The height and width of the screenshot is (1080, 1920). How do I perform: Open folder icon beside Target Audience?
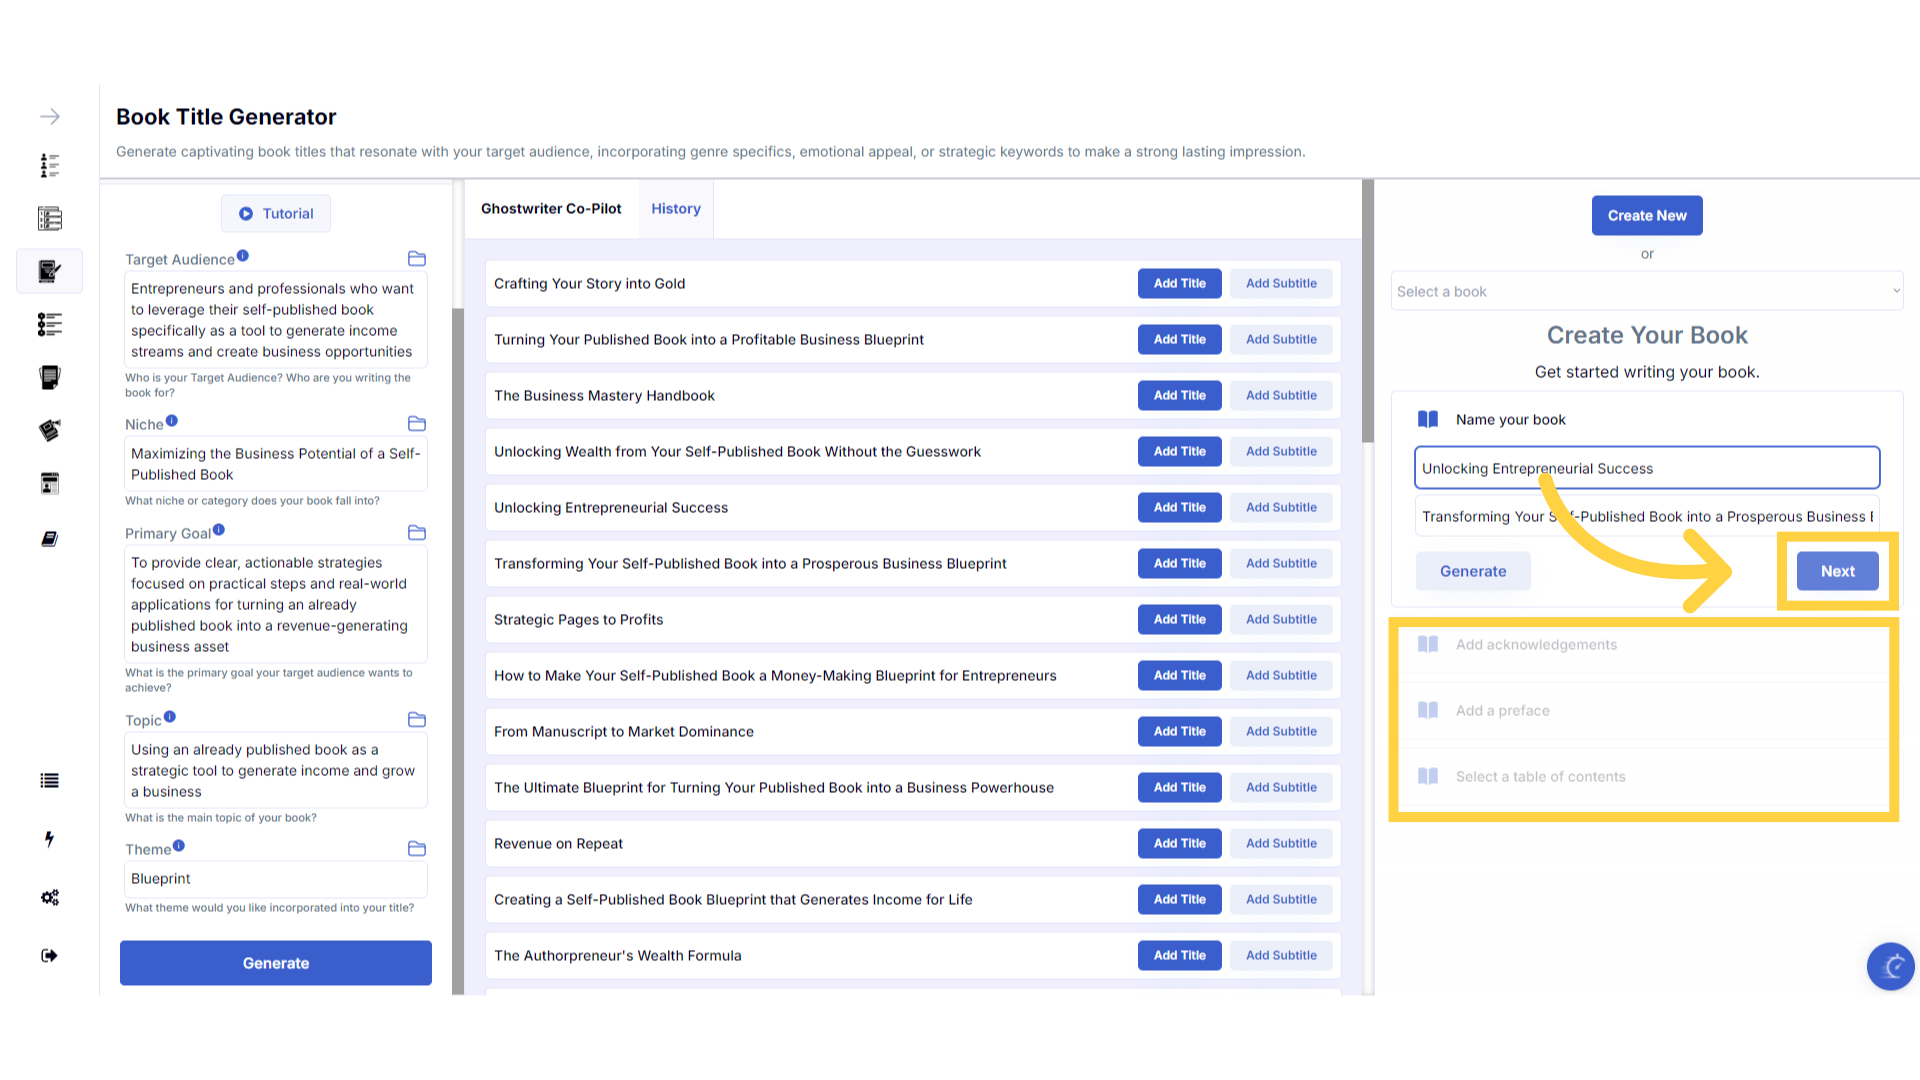[417, 259]
